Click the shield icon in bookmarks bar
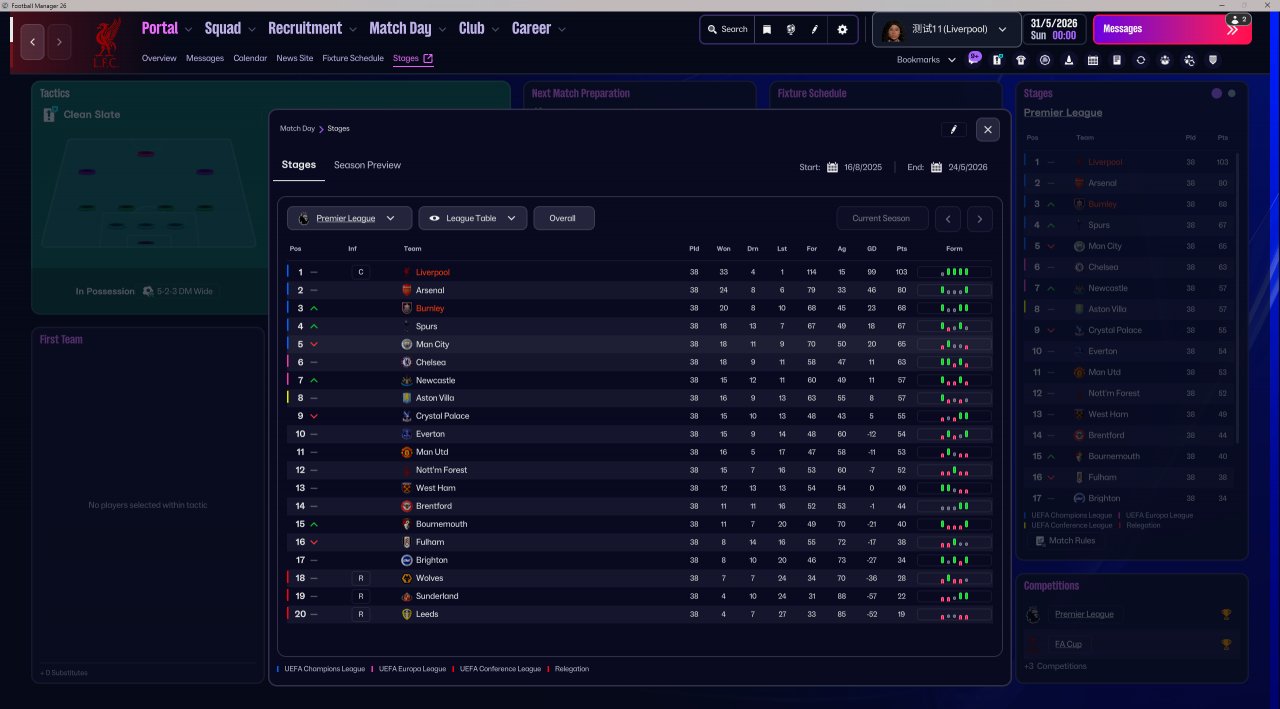1280x709 pixels. [x=1213, y=60]
